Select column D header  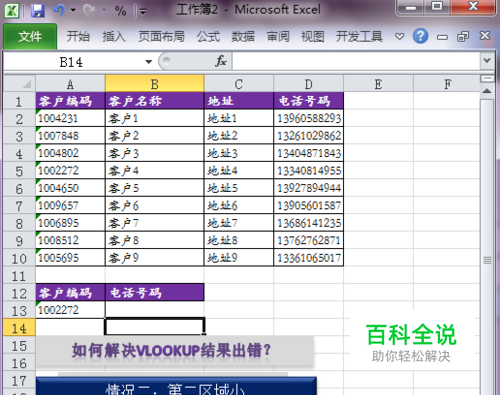(x=308, y=84)
